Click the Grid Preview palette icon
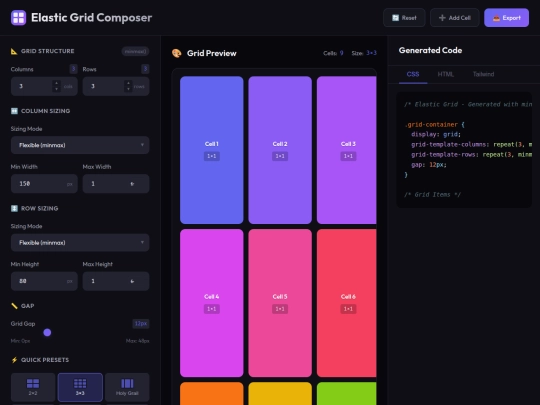Screen dimensions: 540x405 point(177,53)
